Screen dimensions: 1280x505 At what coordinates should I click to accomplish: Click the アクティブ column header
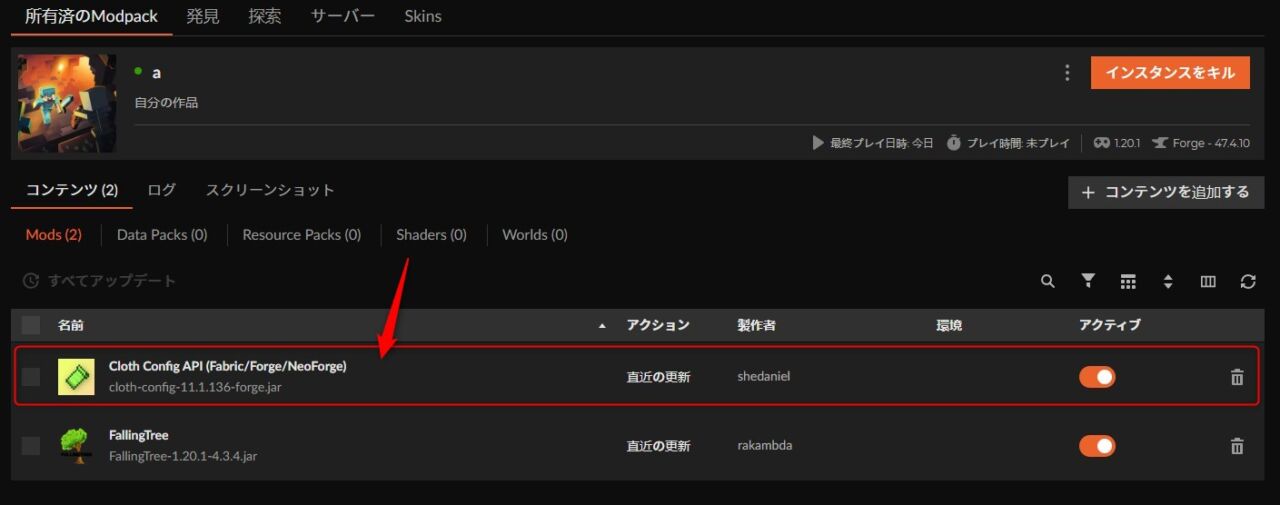coord(1110,325)
